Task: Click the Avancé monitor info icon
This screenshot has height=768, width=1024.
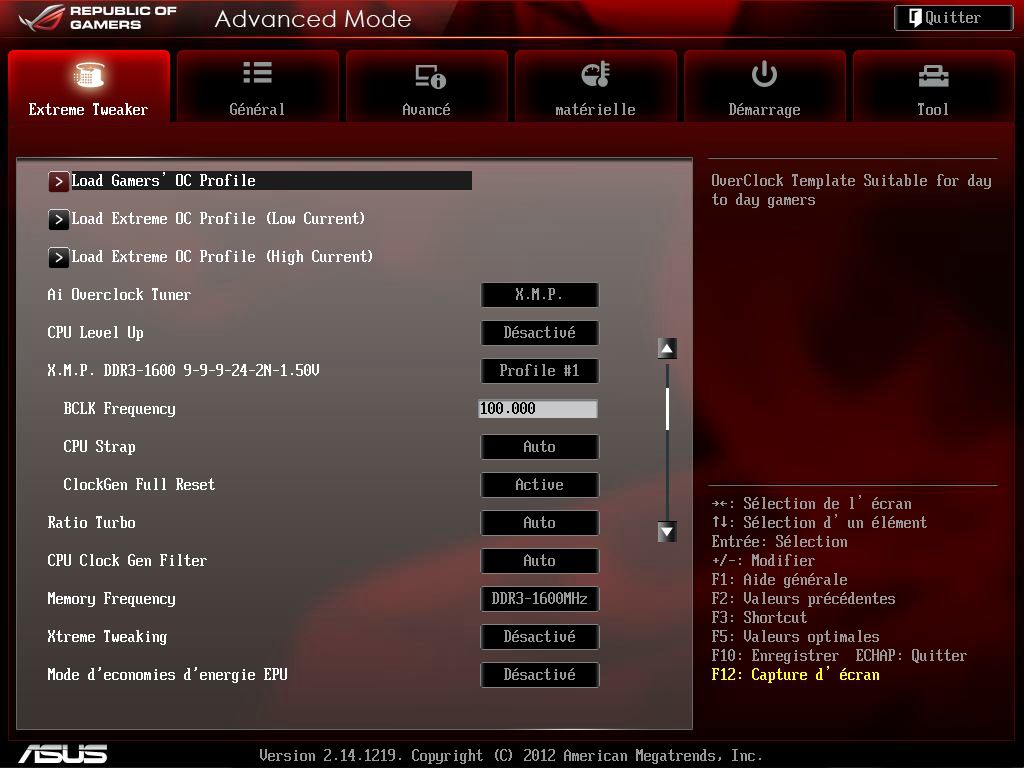Action: pos(430,76)
